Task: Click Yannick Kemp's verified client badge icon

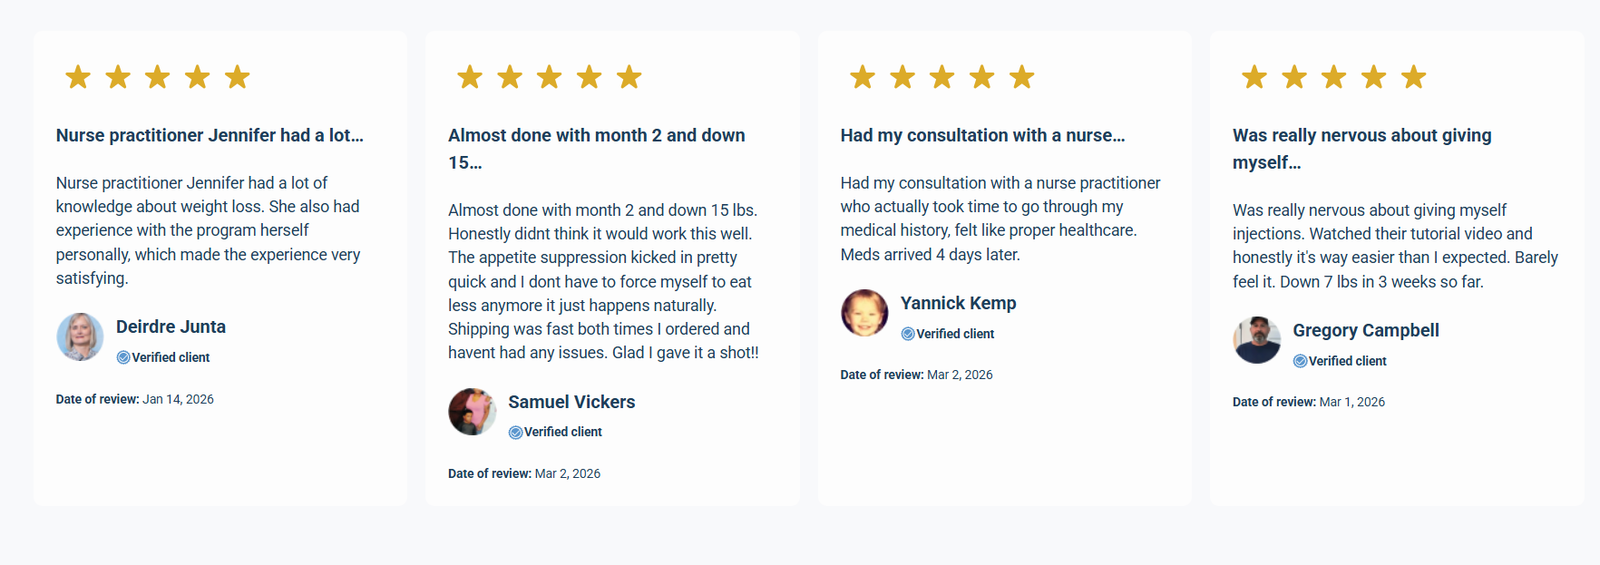Action: click(908, 334)
